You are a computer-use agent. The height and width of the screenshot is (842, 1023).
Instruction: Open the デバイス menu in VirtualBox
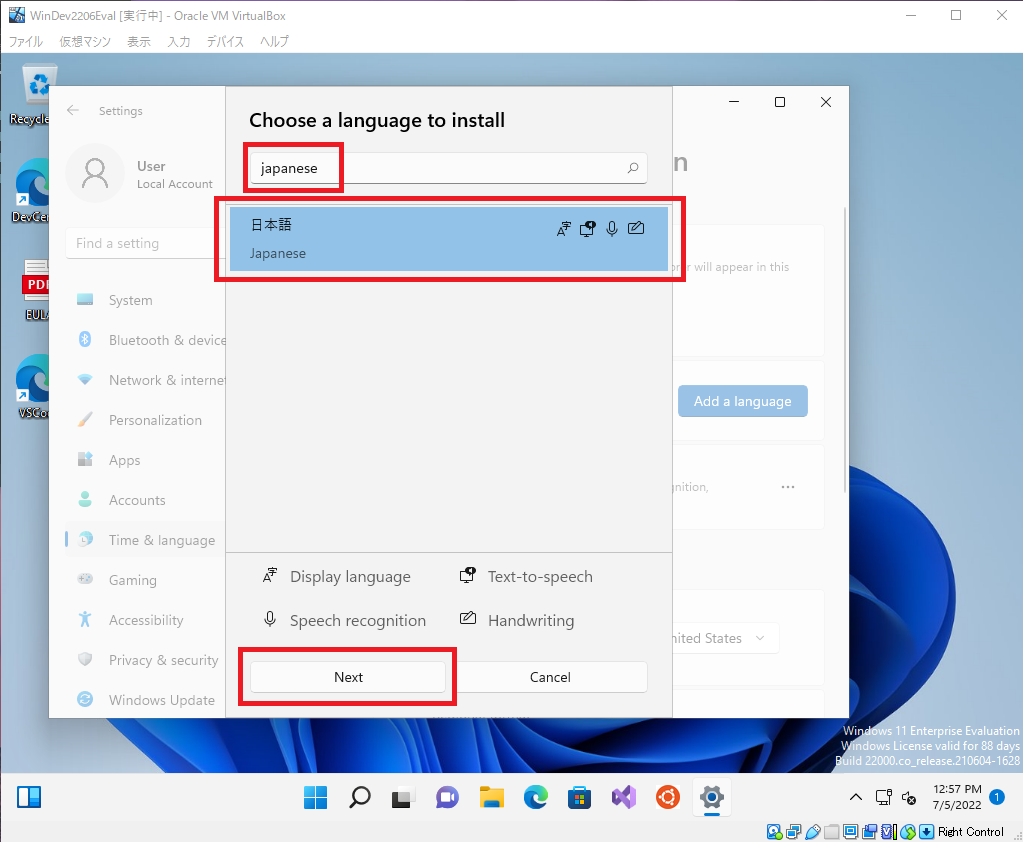225,41
